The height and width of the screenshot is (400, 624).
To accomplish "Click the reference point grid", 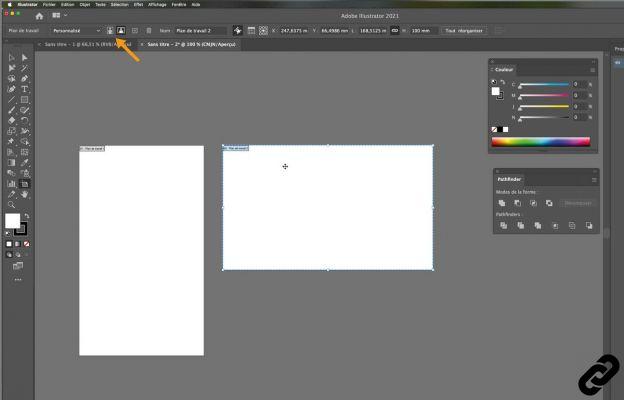I will 263,31.
